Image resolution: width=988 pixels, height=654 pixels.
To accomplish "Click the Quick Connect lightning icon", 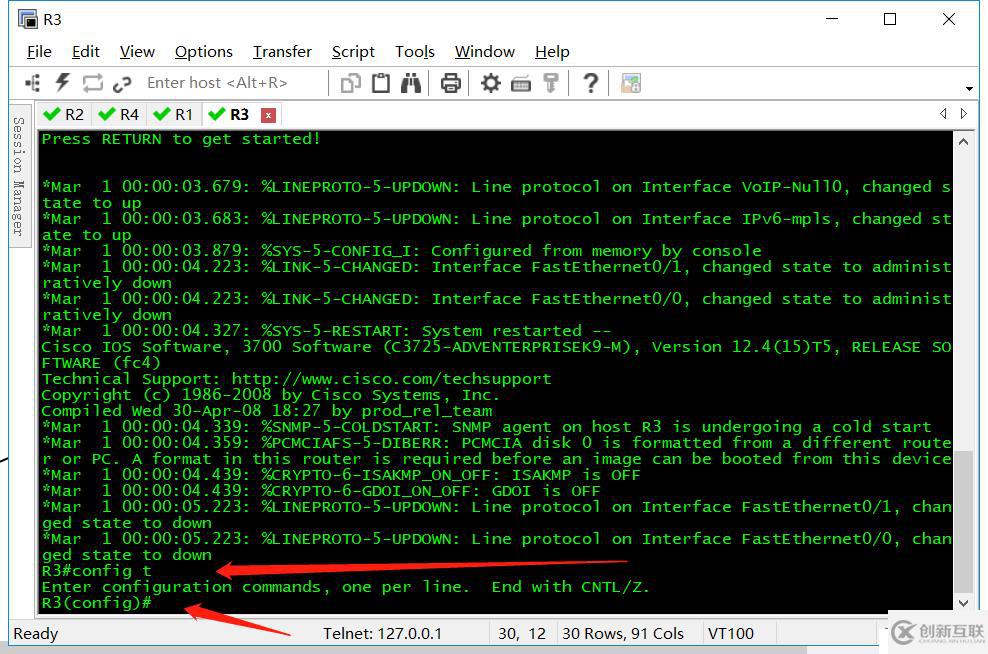I will [x=62, y=83].
